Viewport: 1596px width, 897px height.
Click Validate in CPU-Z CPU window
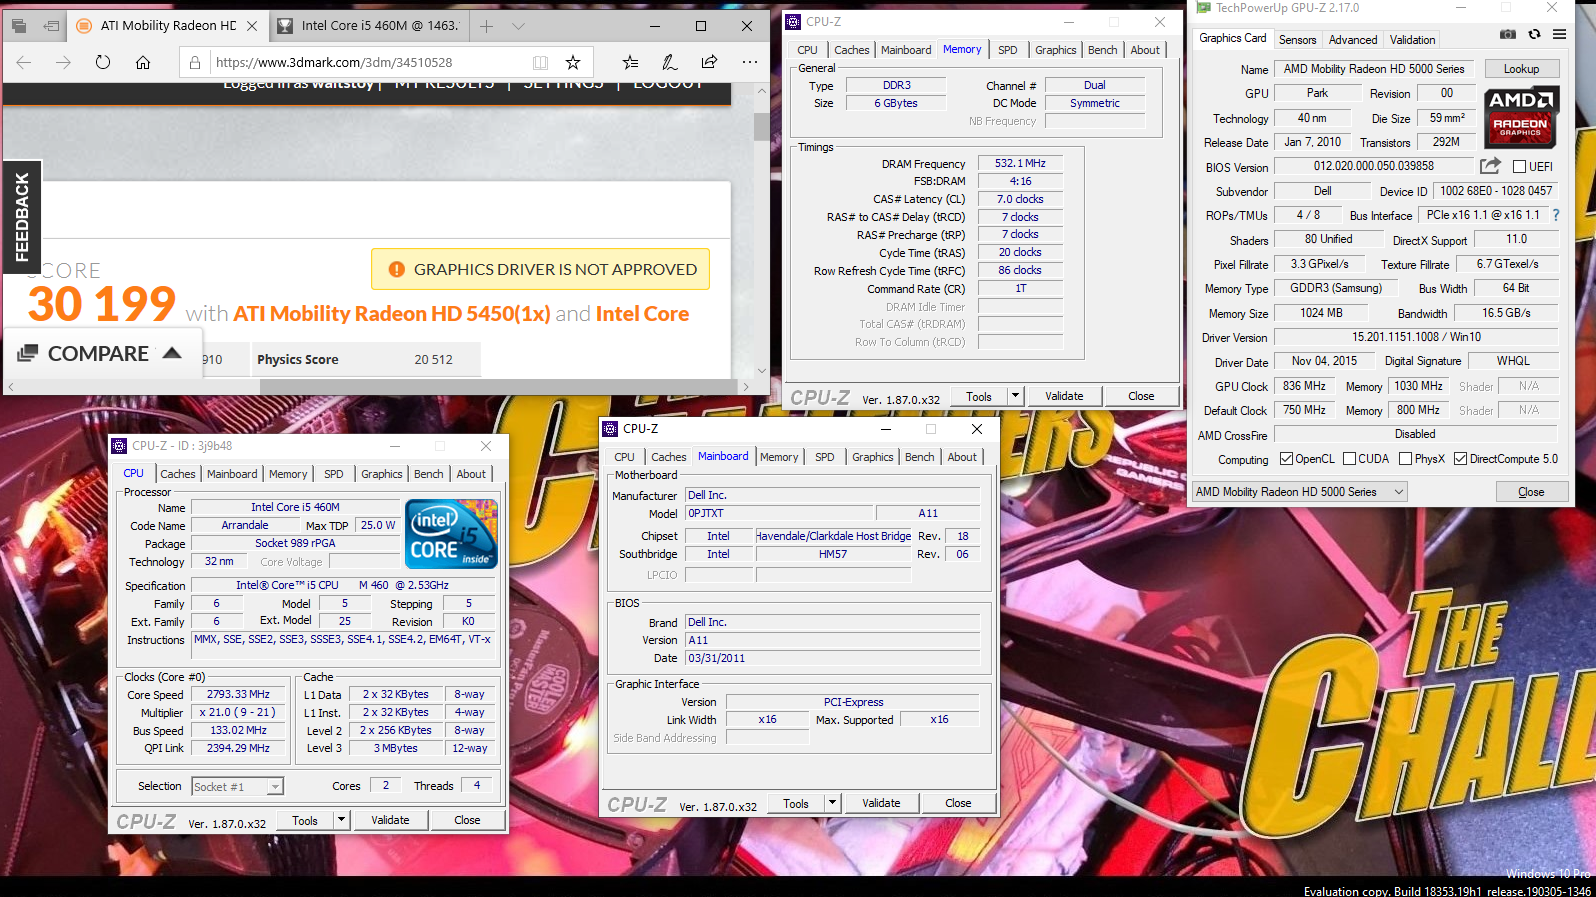point(390,820)
